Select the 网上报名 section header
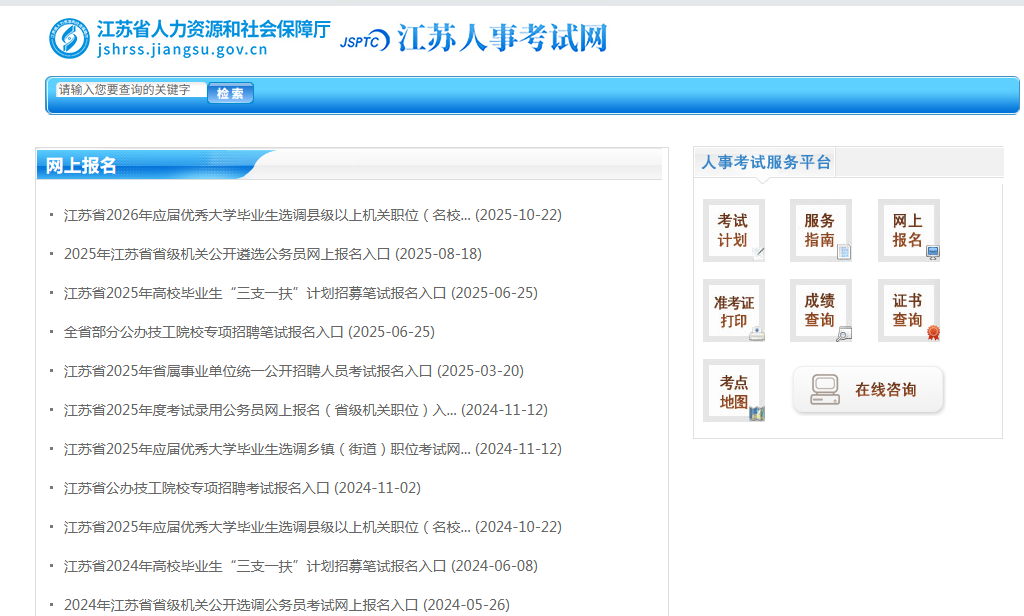Viewport: 1024px width, 616px height. (x=80, y=165)
